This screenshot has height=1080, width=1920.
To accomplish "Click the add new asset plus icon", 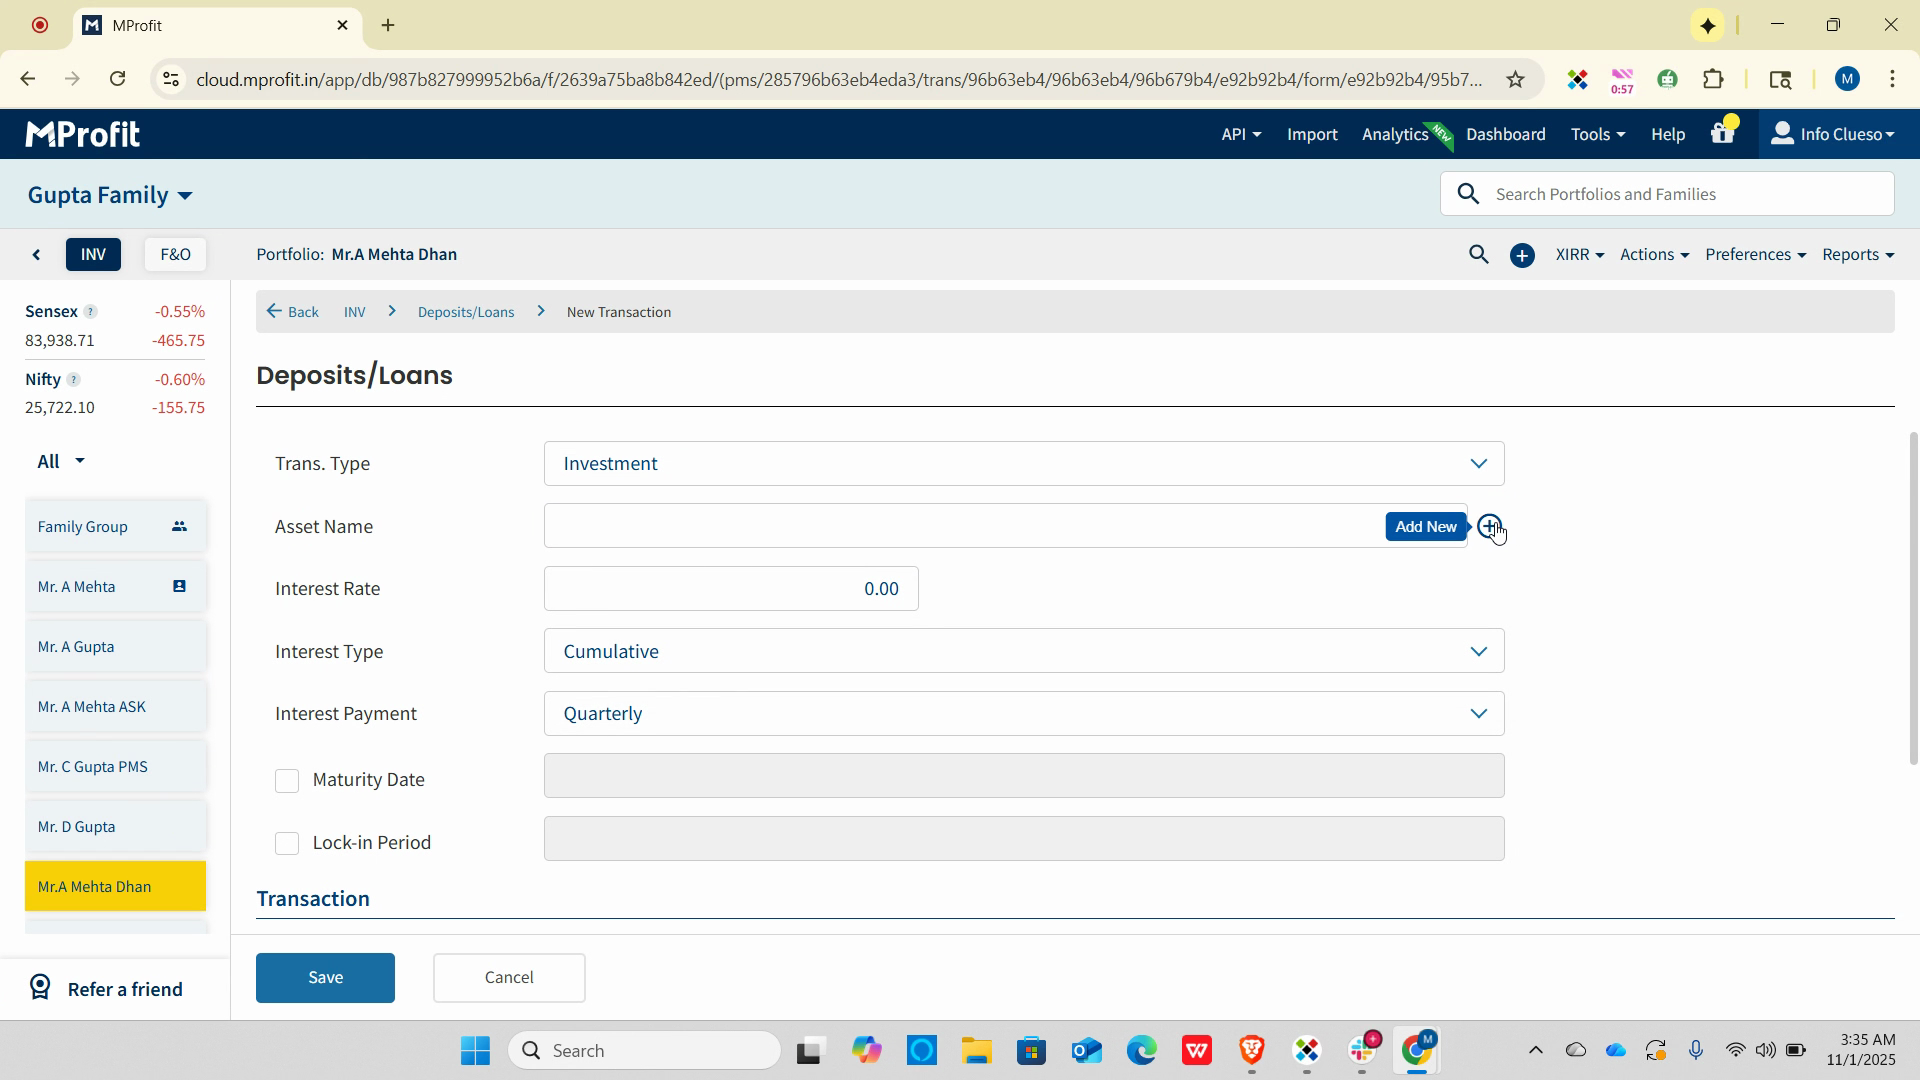I will 1489,526.
